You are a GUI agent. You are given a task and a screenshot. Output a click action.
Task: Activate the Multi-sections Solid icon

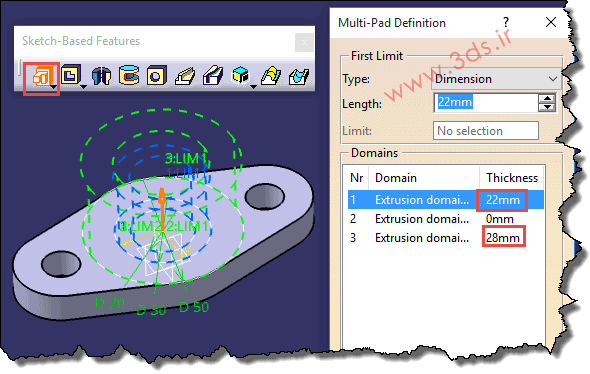pyautogui.click(x=271, y=76)
